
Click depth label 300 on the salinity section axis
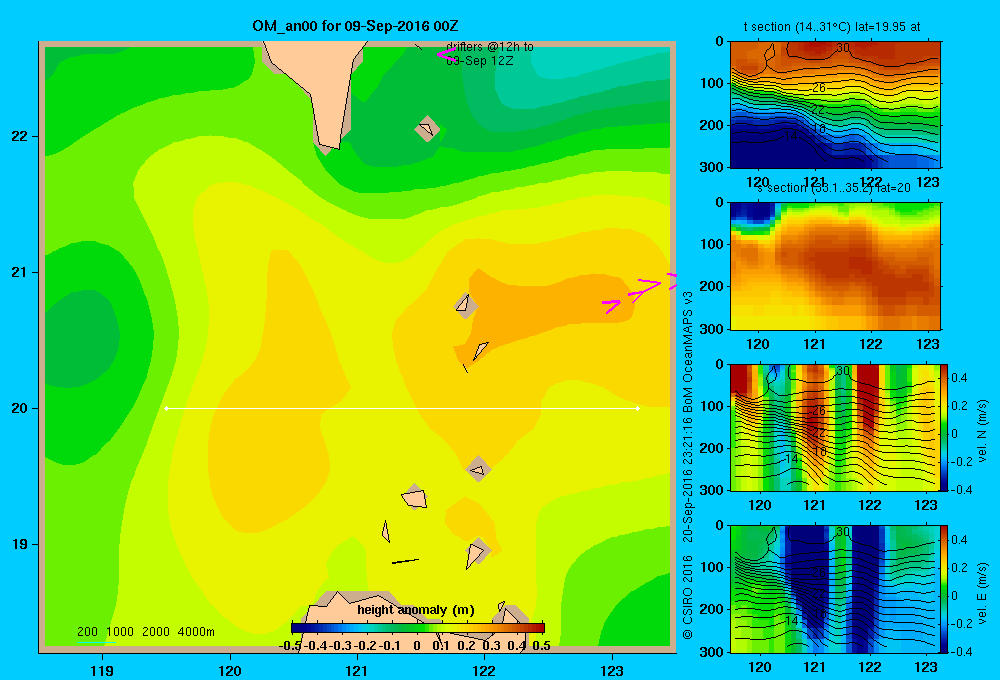pyautogui.click(x=712, y=329)
